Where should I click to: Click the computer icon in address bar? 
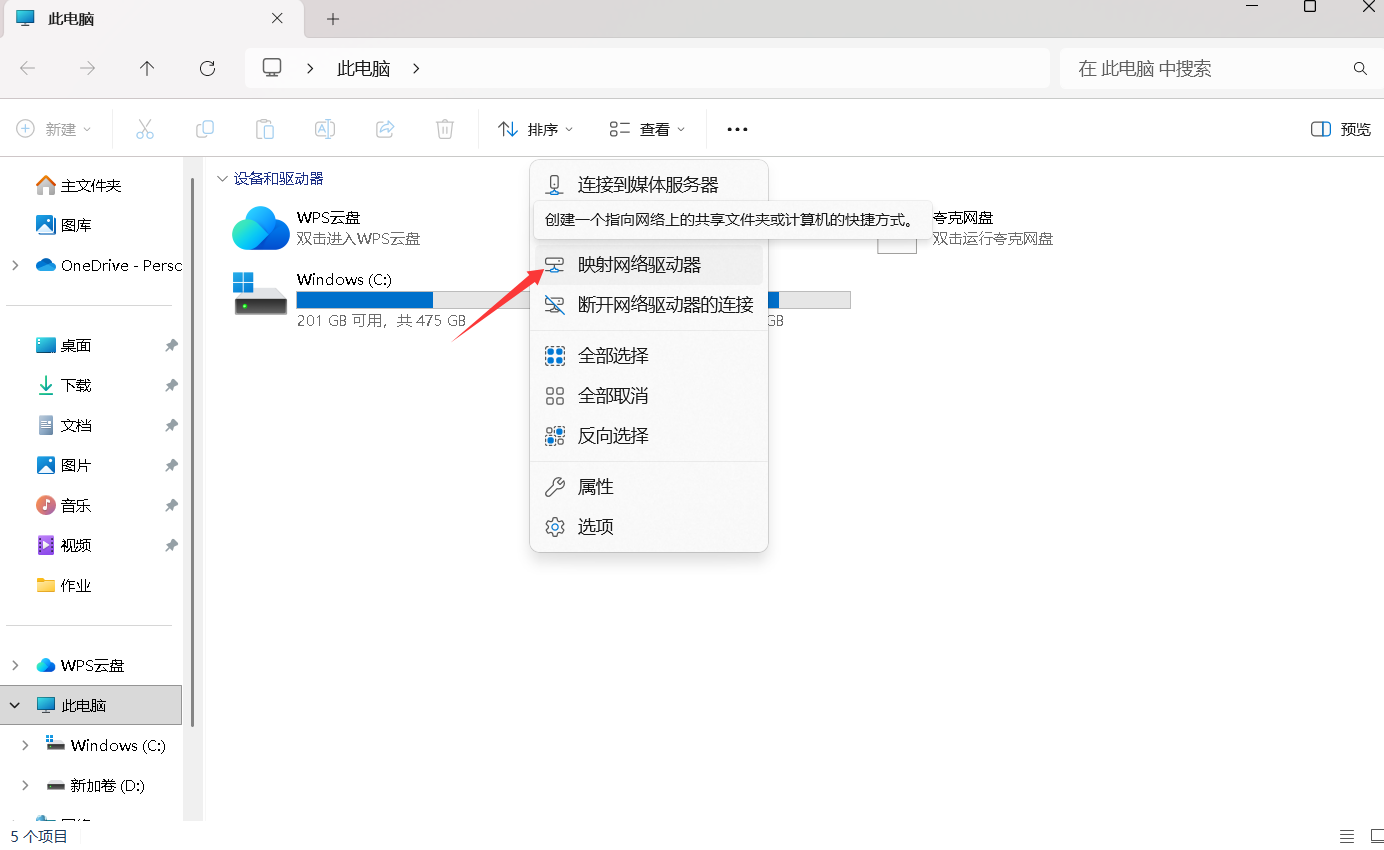coord(272,68)
